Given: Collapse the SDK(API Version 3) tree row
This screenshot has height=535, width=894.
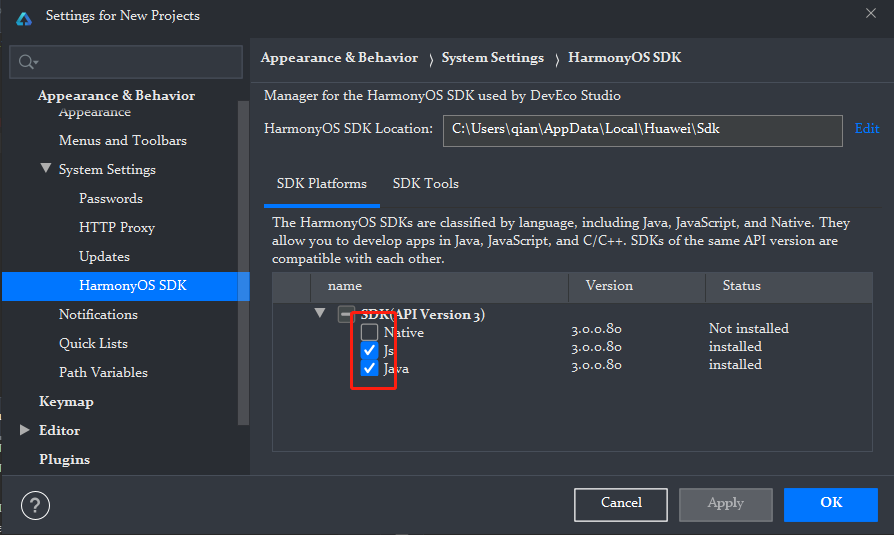Looking at the screenshot, I should point(320,313).
